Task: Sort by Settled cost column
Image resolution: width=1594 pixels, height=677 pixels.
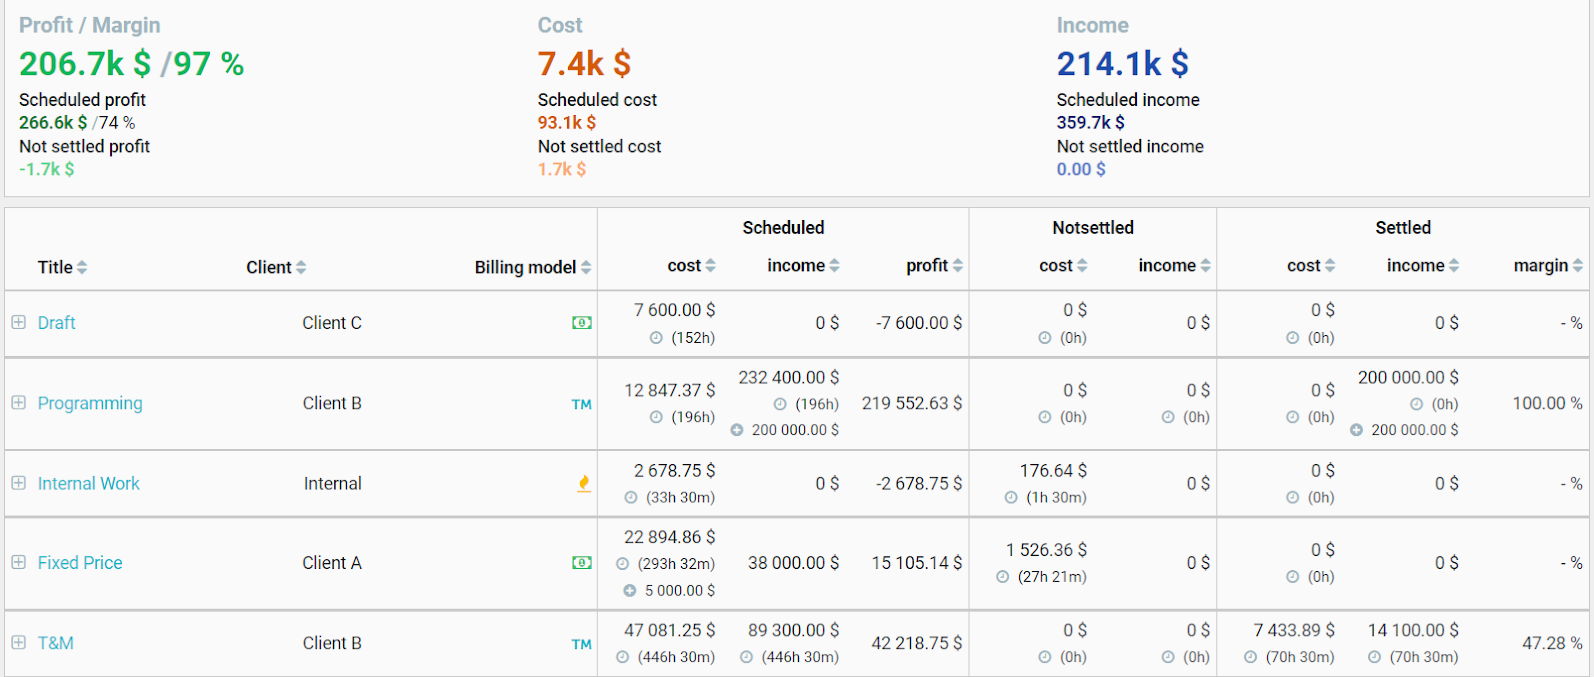Action: point(1311,265)
